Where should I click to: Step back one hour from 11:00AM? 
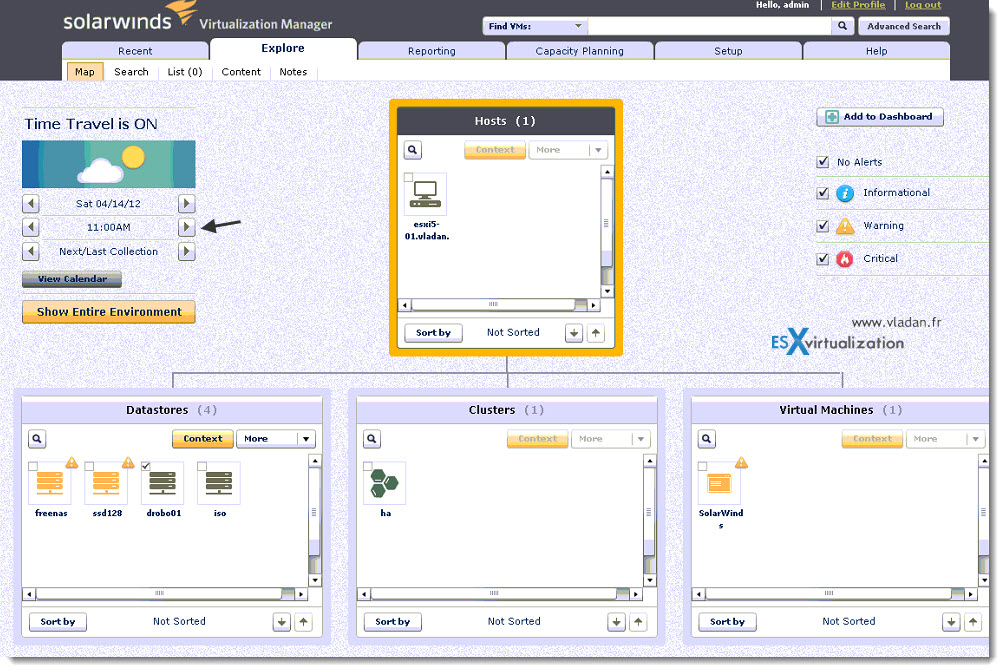click(x=31, y=227)
